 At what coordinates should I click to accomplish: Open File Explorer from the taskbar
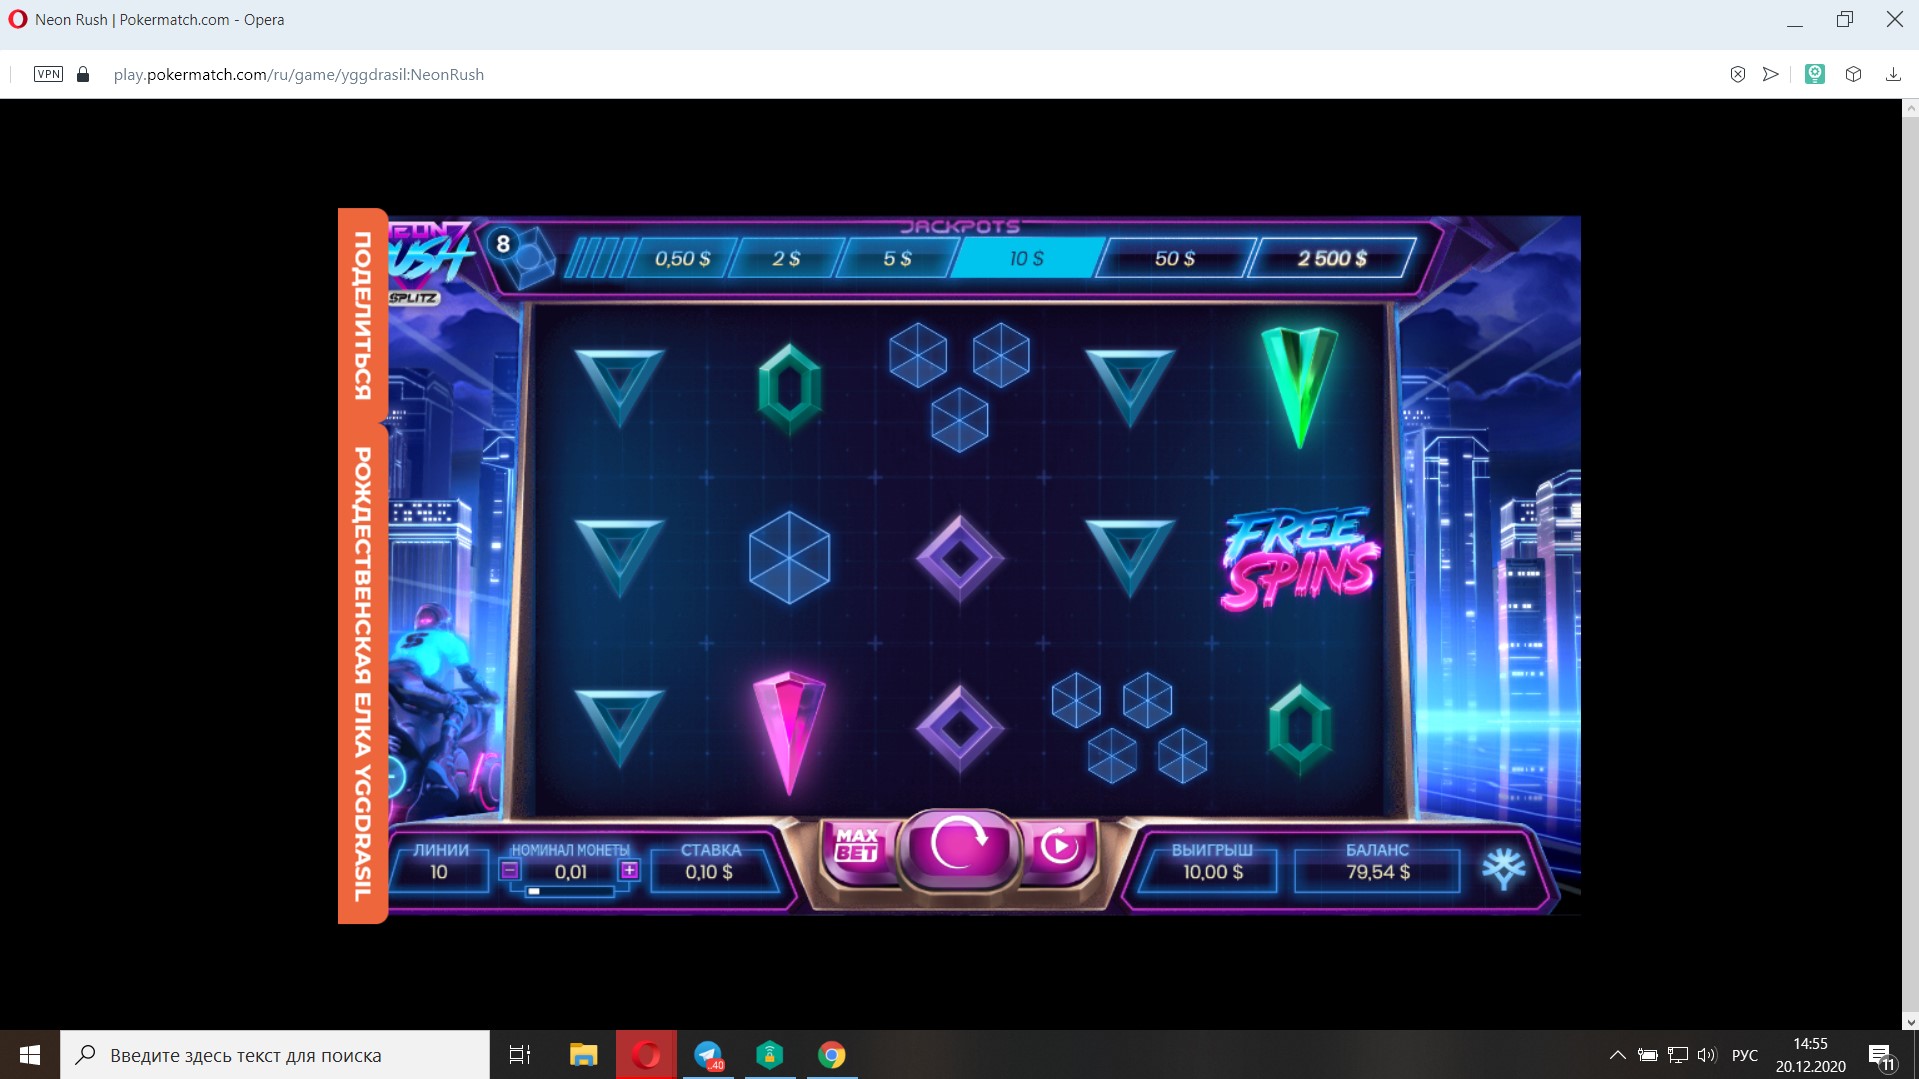click(583, 1055)
